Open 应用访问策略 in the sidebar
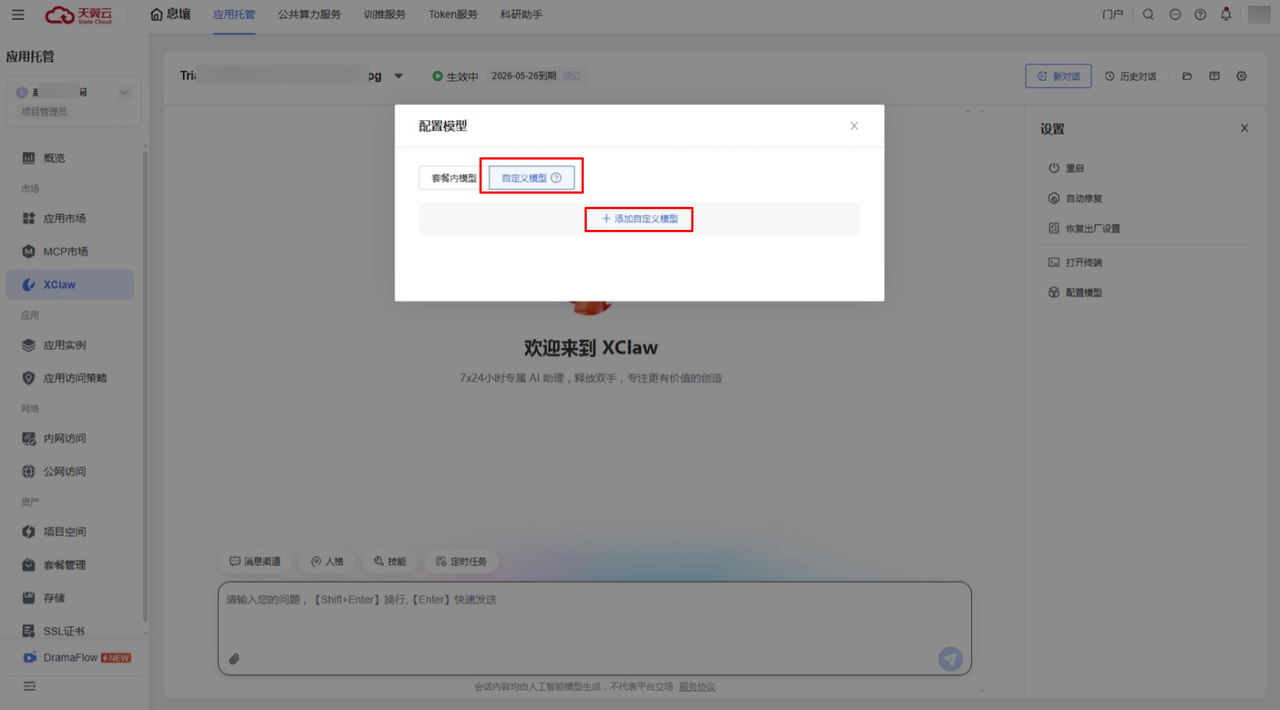1280x710 pixels. (x=70, y=378)
